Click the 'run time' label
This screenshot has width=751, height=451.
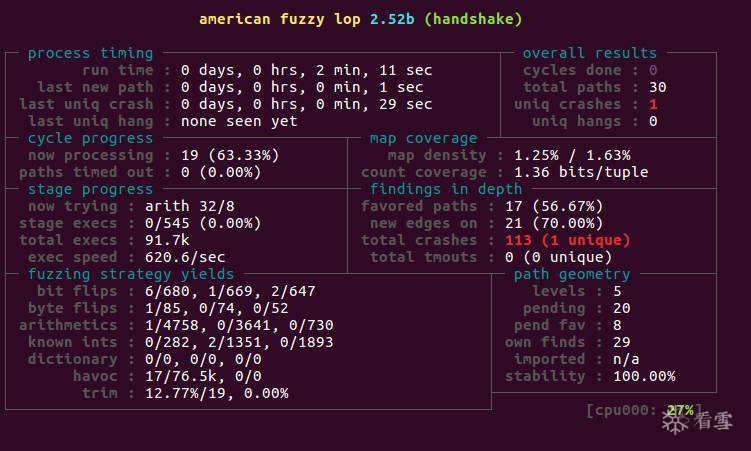click(118, 70)
